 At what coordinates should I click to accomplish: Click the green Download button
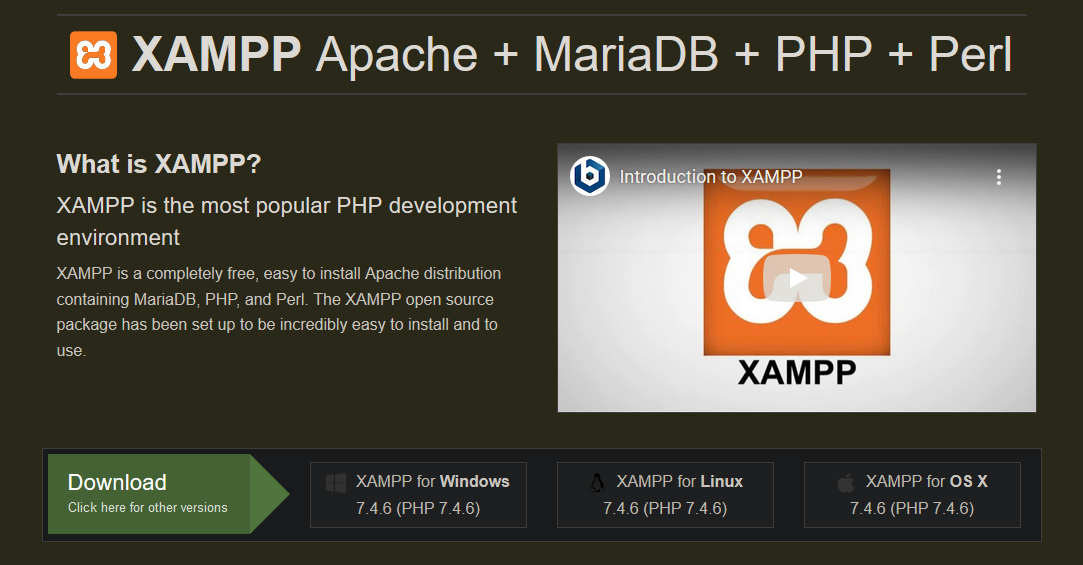click(168, 494)
